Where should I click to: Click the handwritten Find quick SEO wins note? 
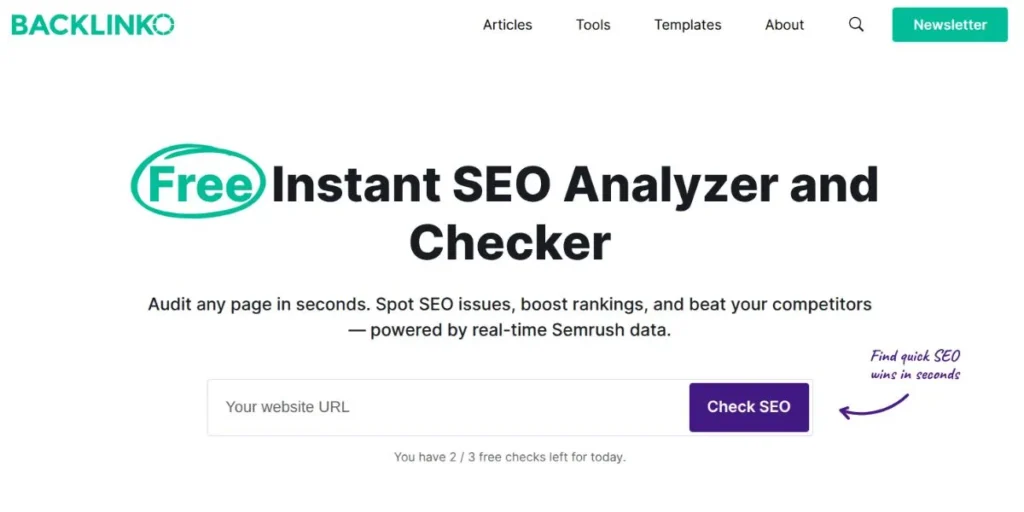click(915, 365)
